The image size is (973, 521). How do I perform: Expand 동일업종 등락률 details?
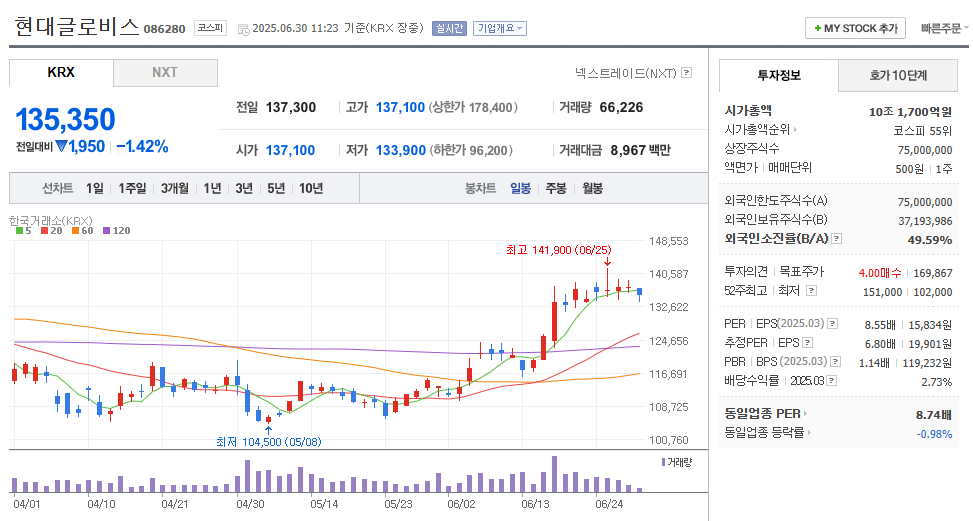[x=809, y=432]
